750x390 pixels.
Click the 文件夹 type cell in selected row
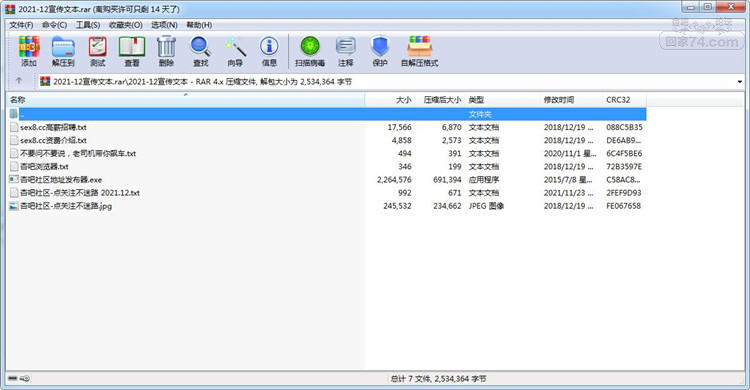click(480, 114)
